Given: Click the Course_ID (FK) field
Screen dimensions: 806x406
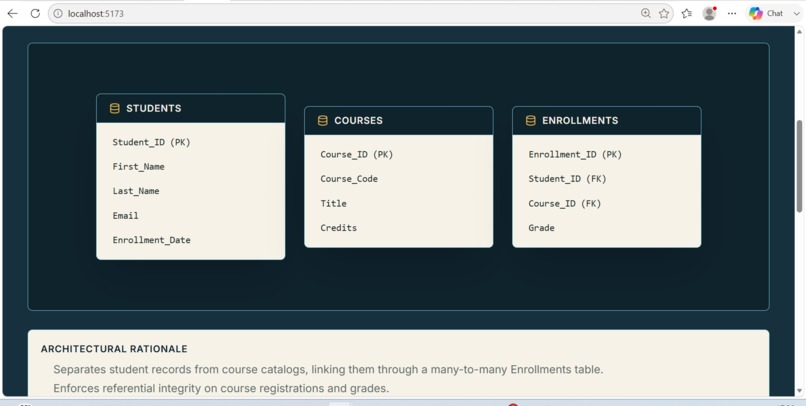Looking at the screenshot, I should pyautogui.click(x=565, y=204).
